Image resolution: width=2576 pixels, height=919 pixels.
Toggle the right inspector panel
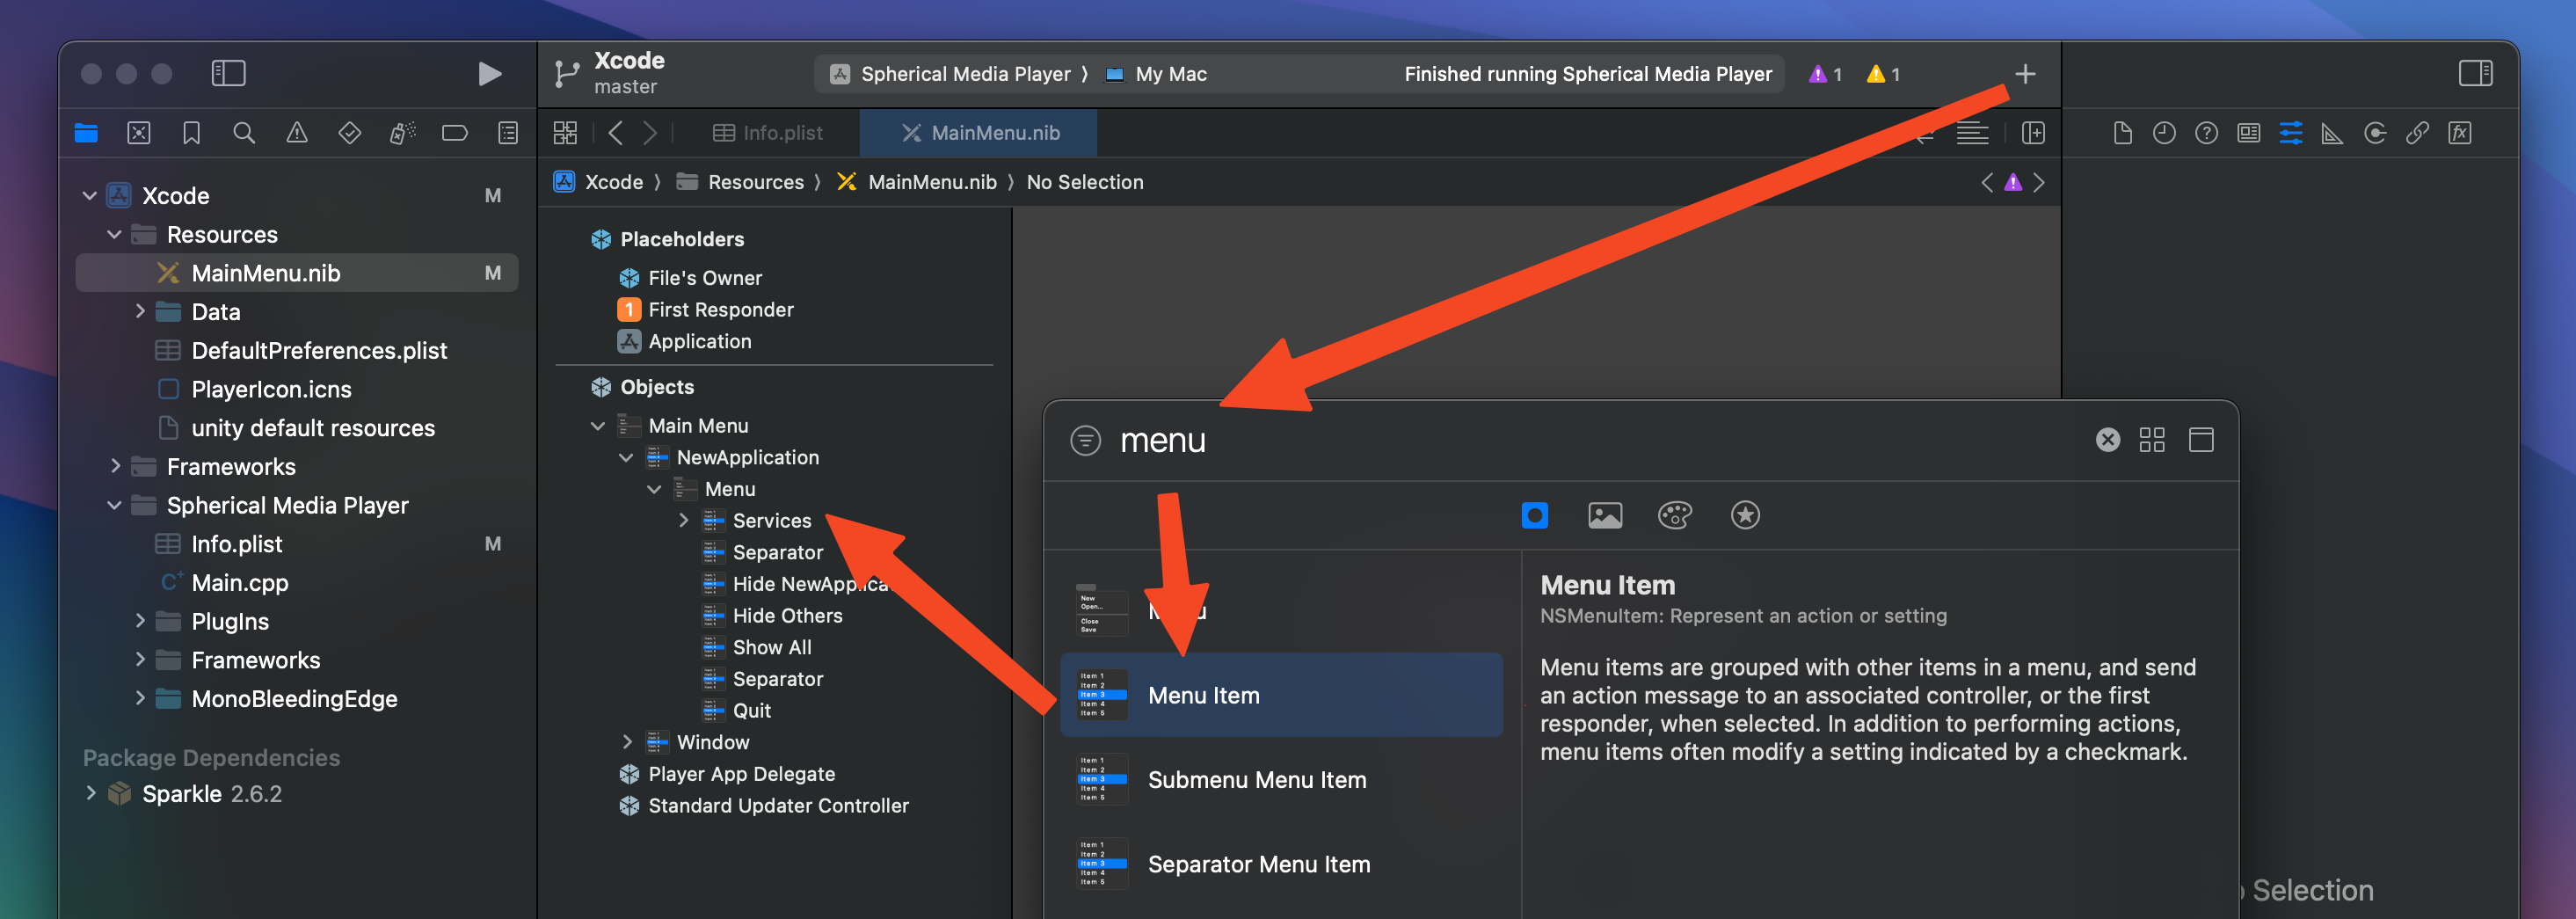click(x=2475, y=74)
